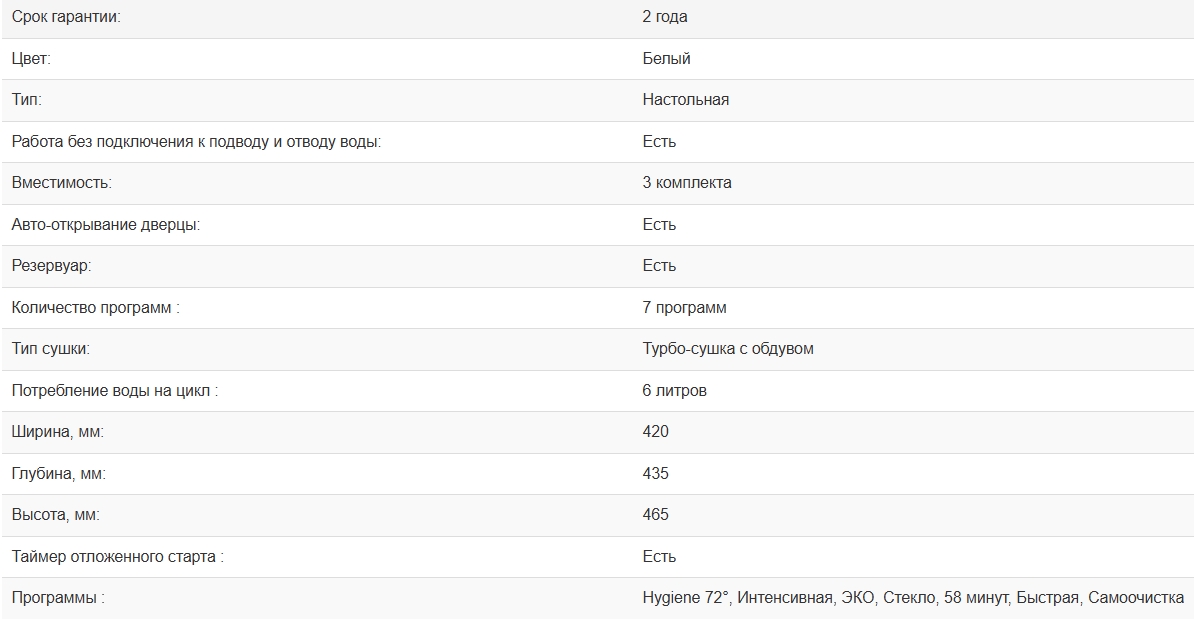1194x619 pixels.
Task: Click the 'Hygiene 72°' programs list text
Action: [x=686, y=598]
